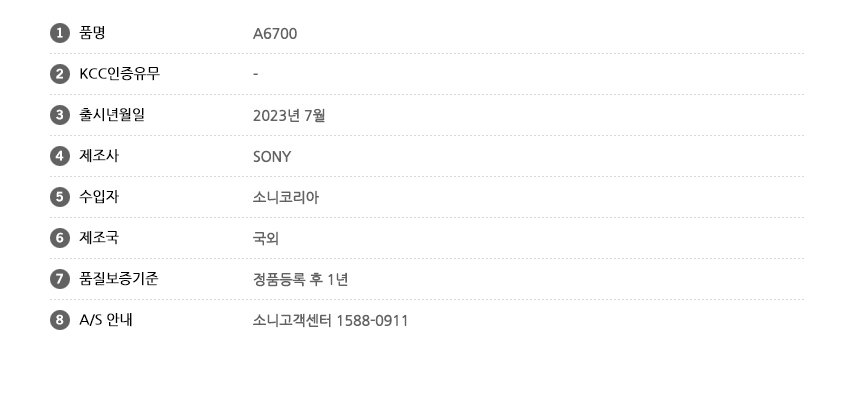The image size is (860, 405).
Task: Click the 국외 country value
Action: pyautogui.click(x=267, y=238)
